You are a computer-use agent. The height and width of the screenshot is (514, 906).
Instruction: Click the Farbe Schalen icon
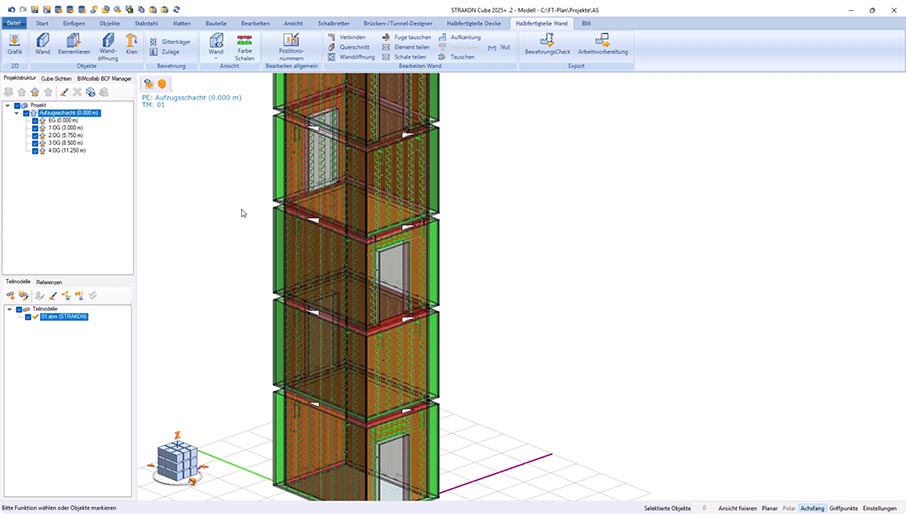click(x=244, y=46)
